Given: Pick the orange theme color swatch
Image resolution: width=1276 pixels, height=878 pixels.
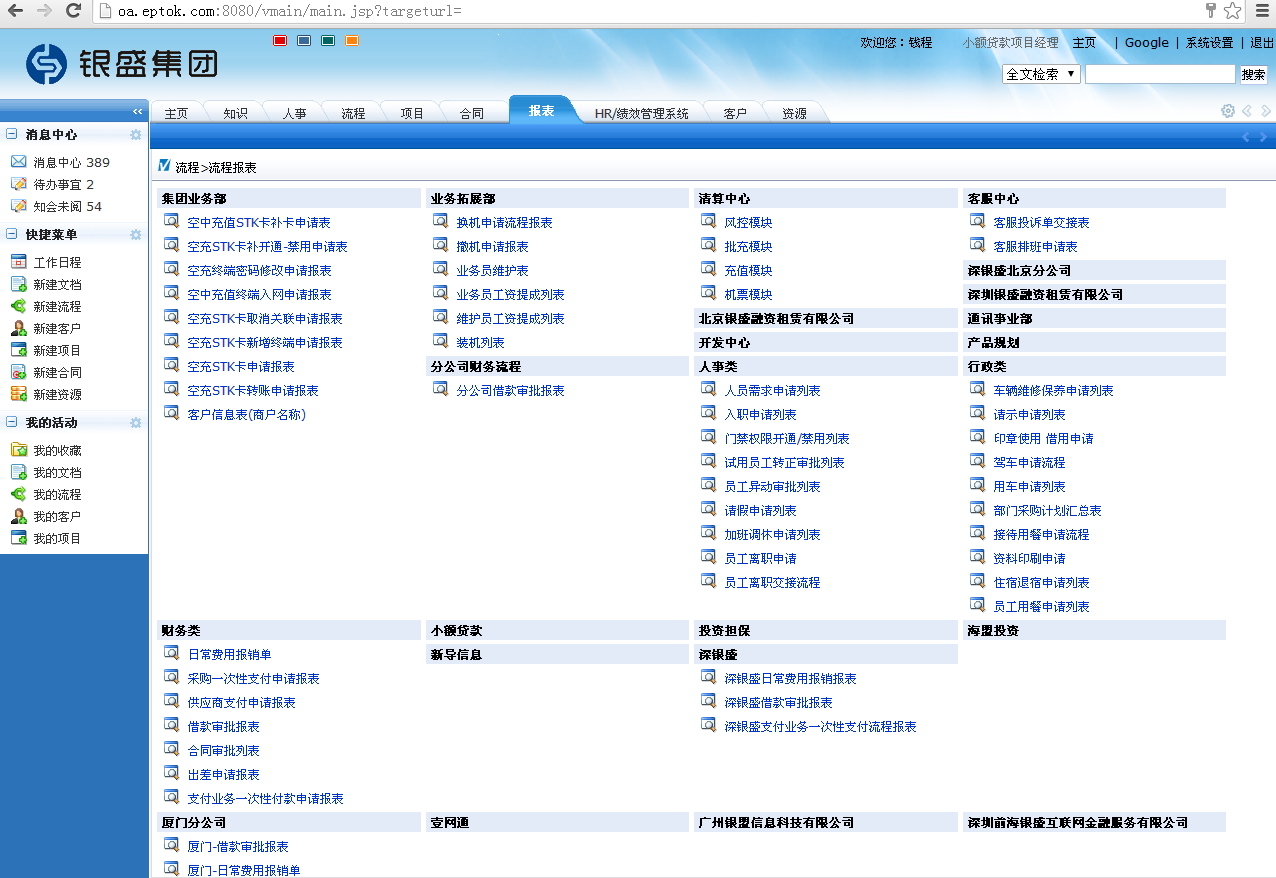Looking at the screenshot, I should pos(352,41).
